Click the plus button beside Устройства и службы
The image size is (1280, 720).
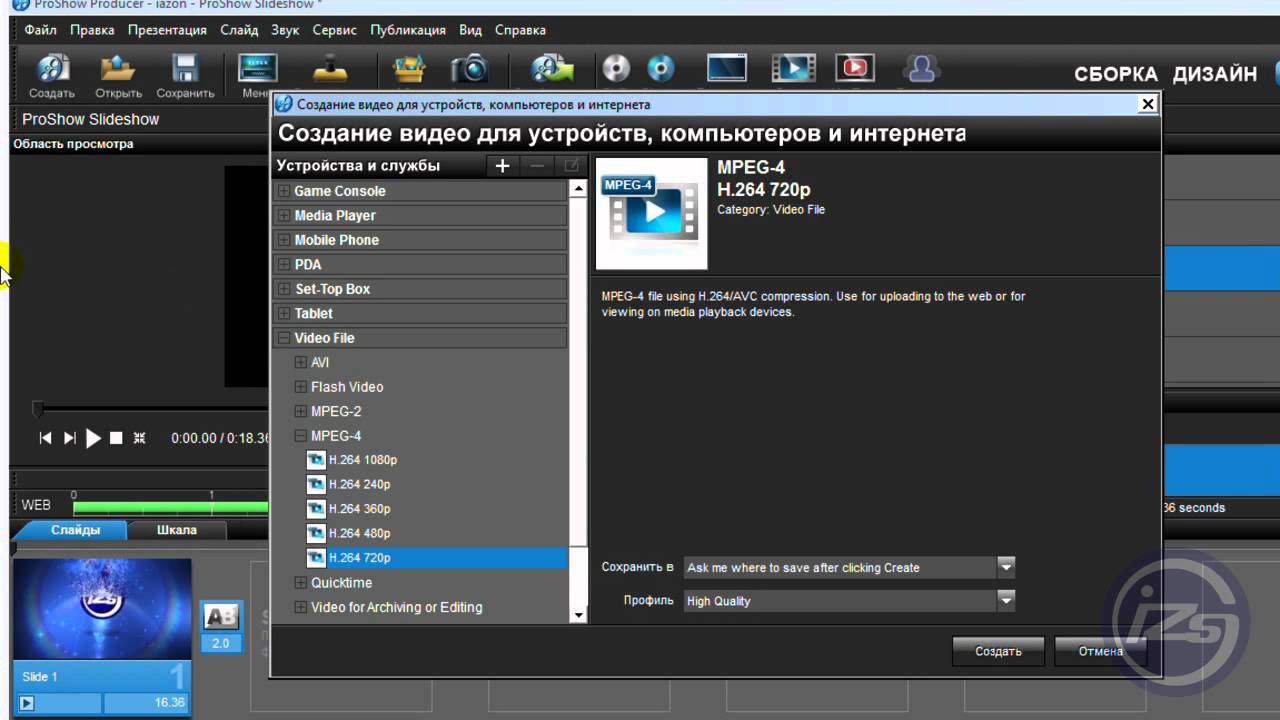point(502,166)
